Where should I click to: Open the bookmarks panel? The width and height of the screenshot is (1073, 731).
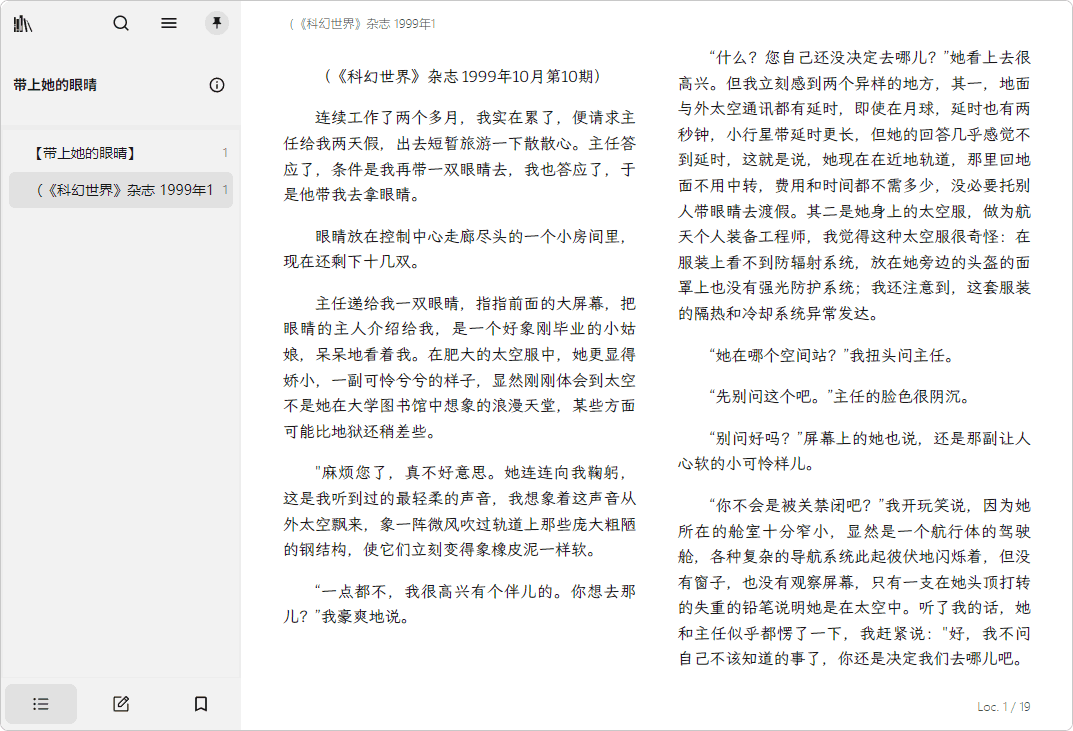click(x=200, y=704)
